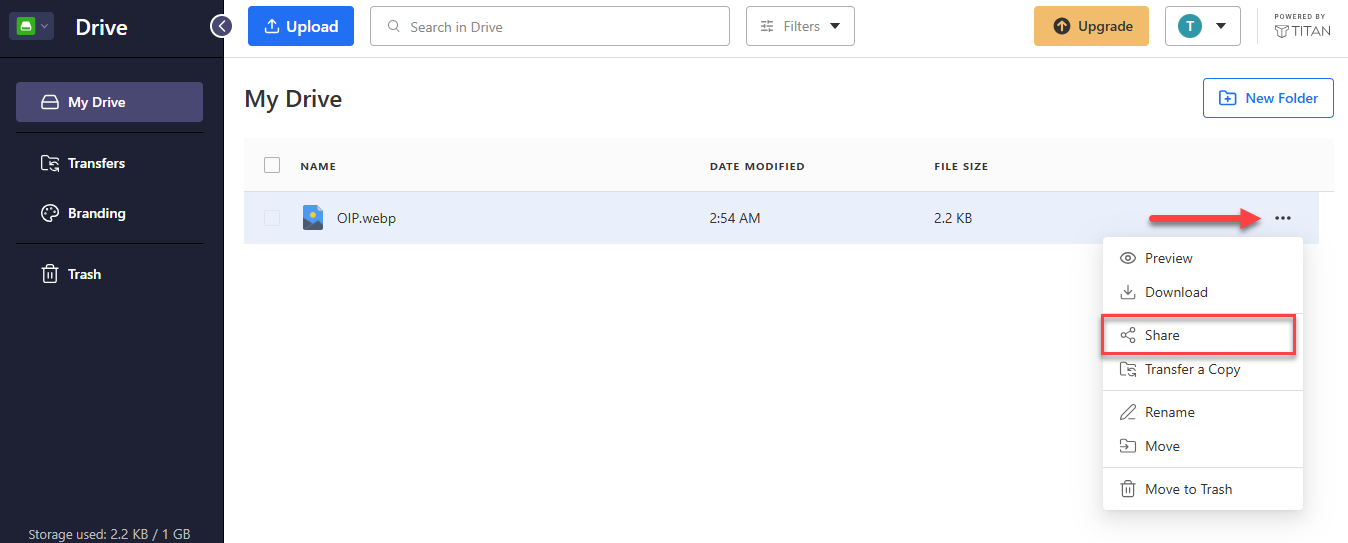Collapse the sidebar with the chevron button
Image resolution: width=1348 pixels, height=543 pixels.
pos(221,26)
